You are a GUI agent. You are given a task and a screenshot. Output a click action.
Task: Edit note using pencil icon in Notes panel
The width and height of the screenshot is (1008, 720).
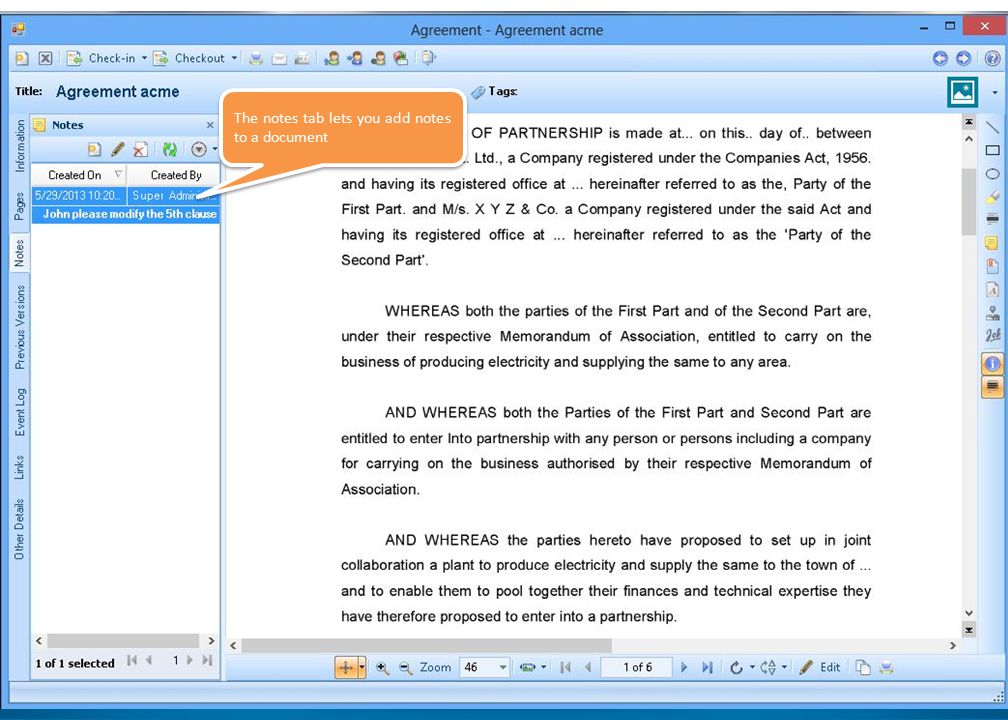[117, 150]
